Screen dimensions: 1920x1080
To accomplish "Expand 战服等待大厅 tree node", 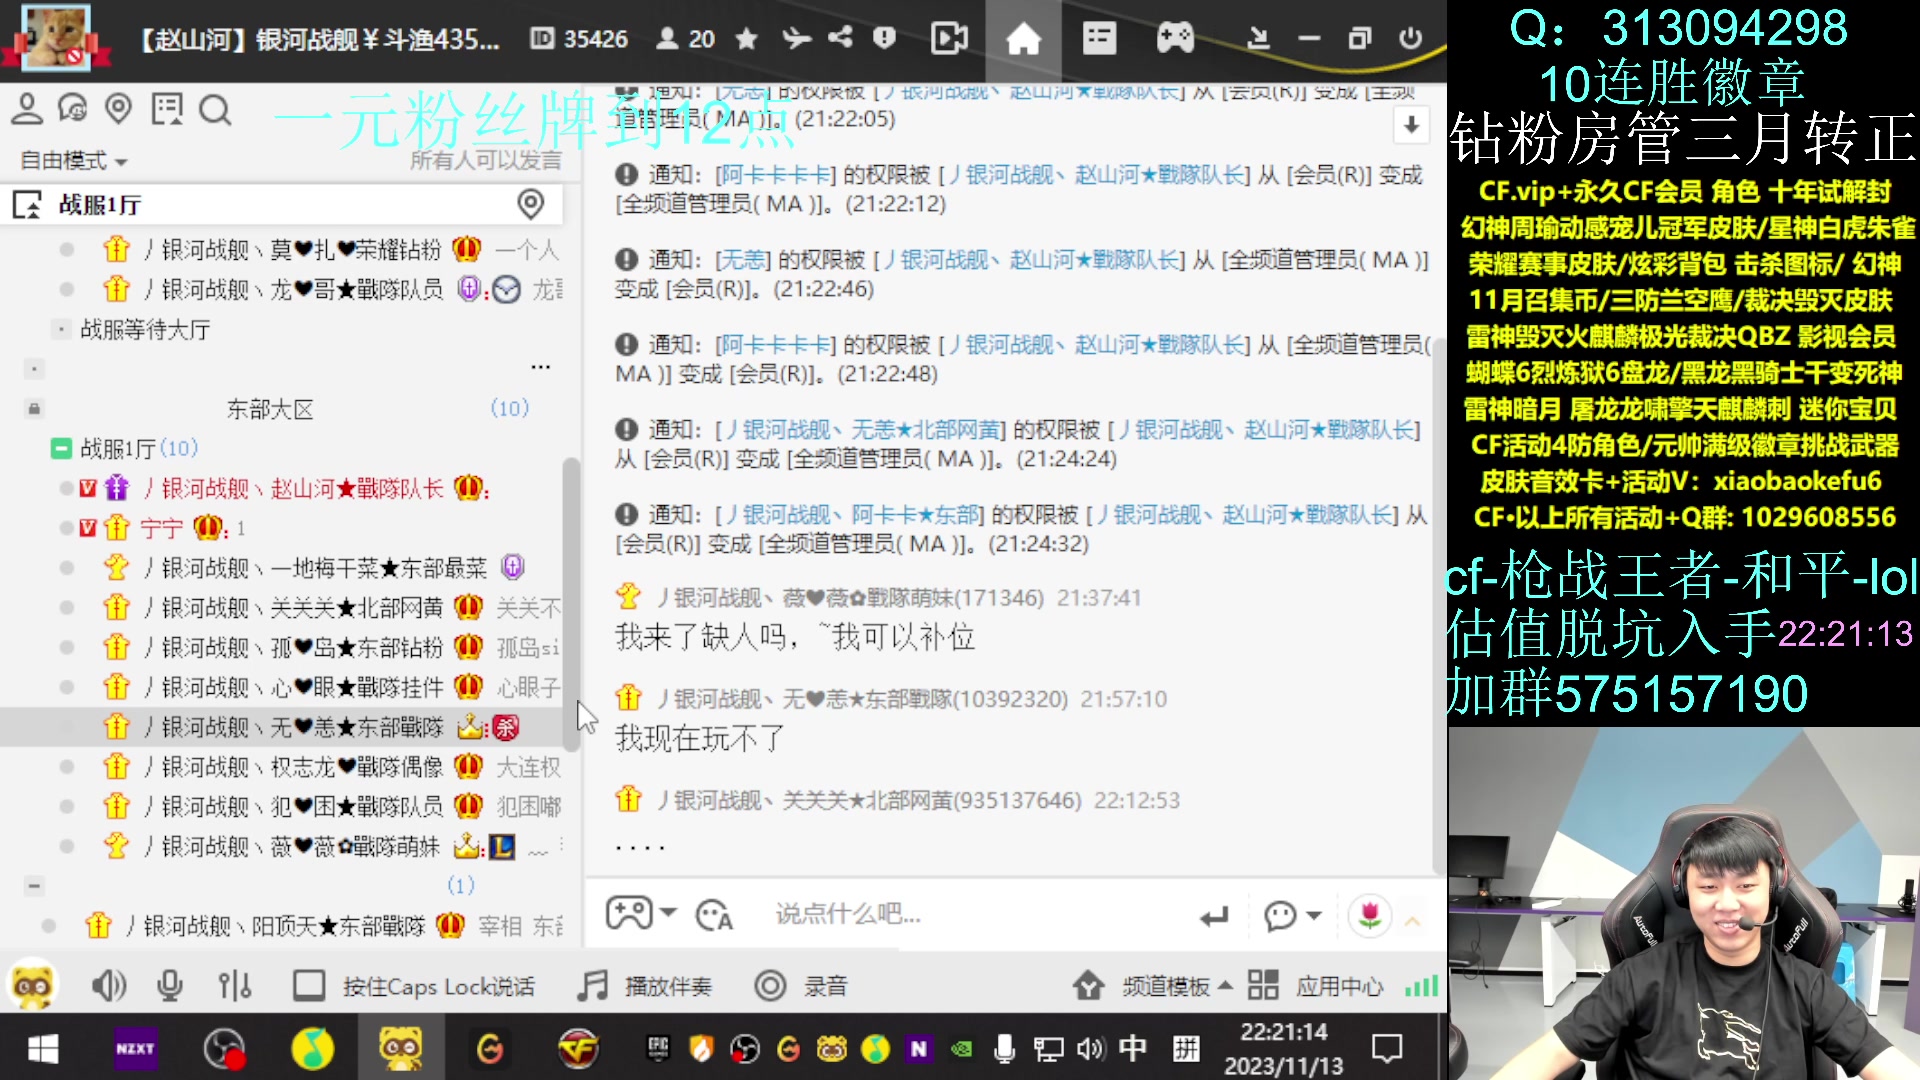I will (x=61, y=329).
